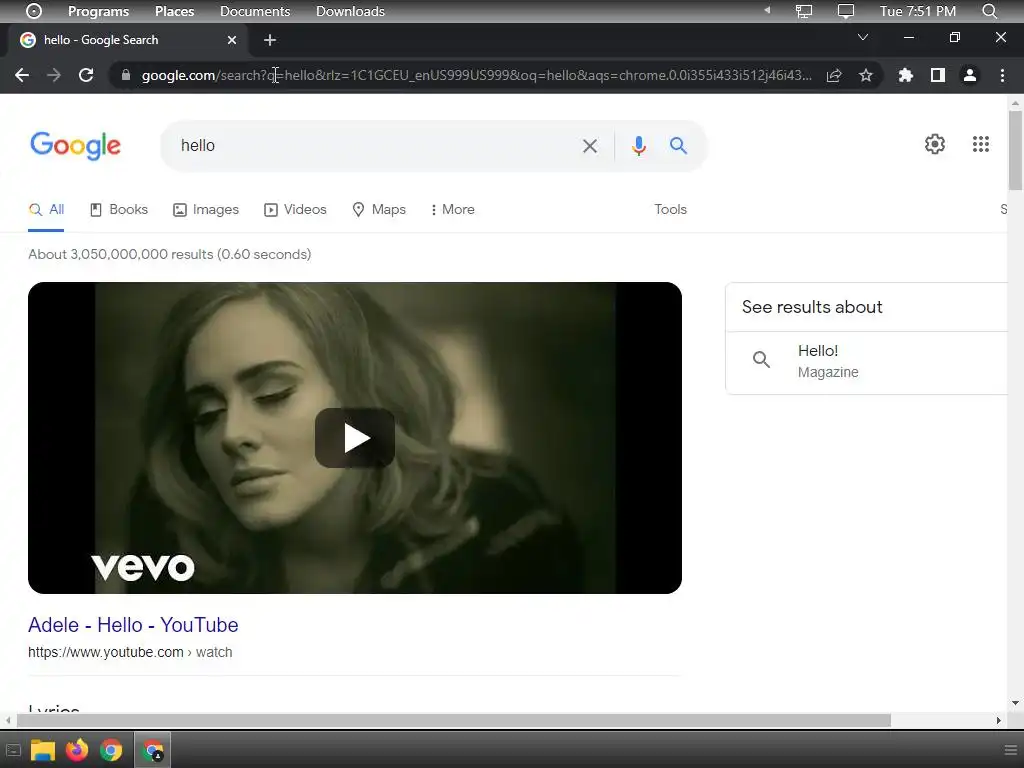The width and height of the screenshot is (1024, 768).
Task: Open the Downloads menu
Action: click(x=350, y=11)
